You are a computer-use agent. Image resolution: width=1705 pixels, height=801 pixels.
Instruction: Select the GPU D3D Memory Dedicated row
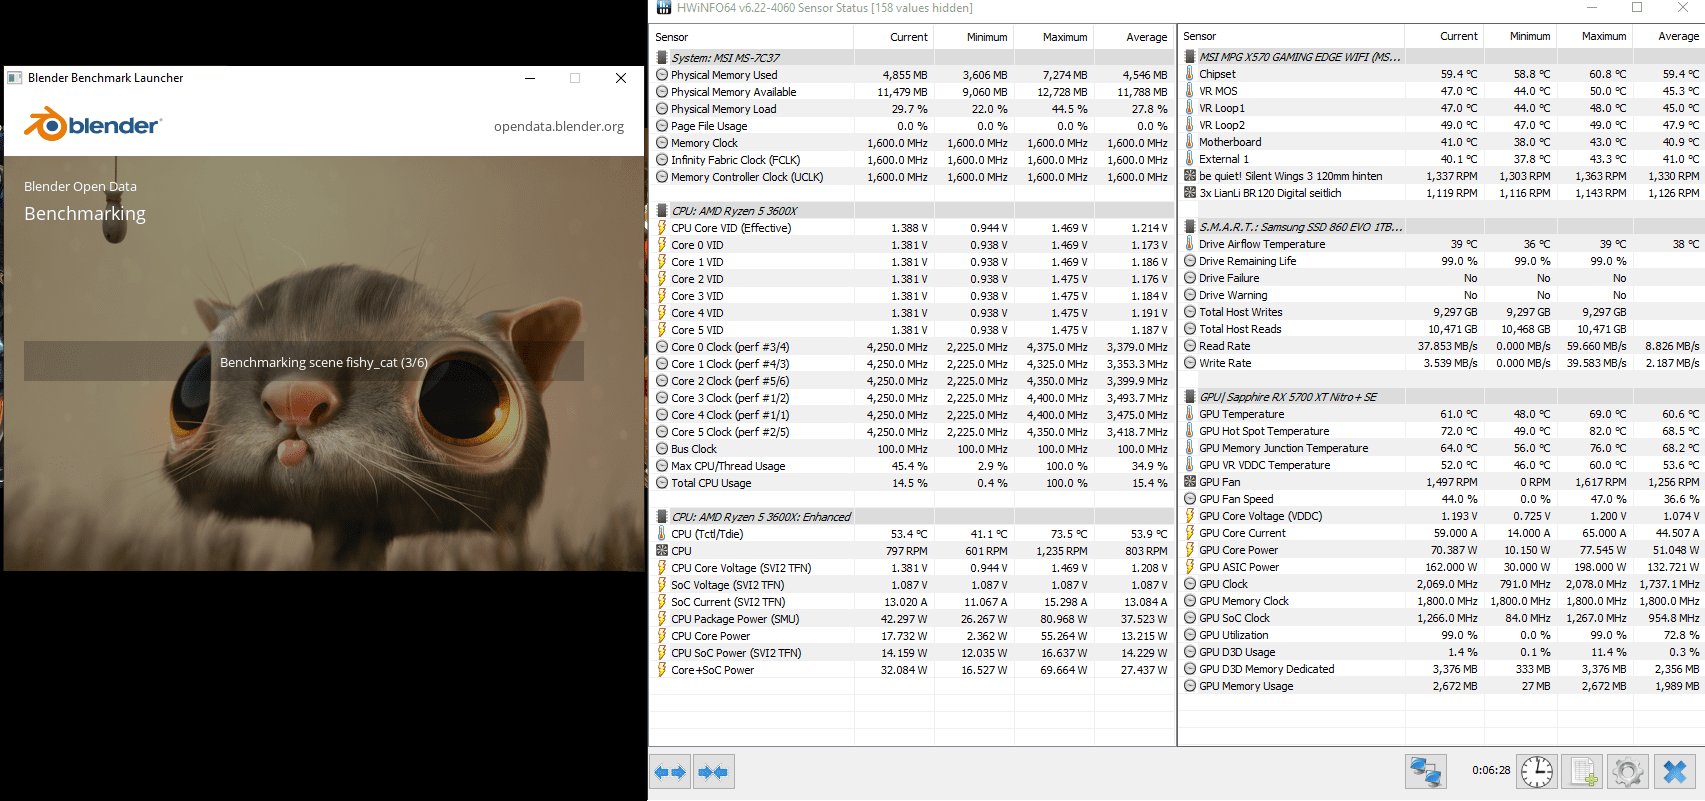1442,669
